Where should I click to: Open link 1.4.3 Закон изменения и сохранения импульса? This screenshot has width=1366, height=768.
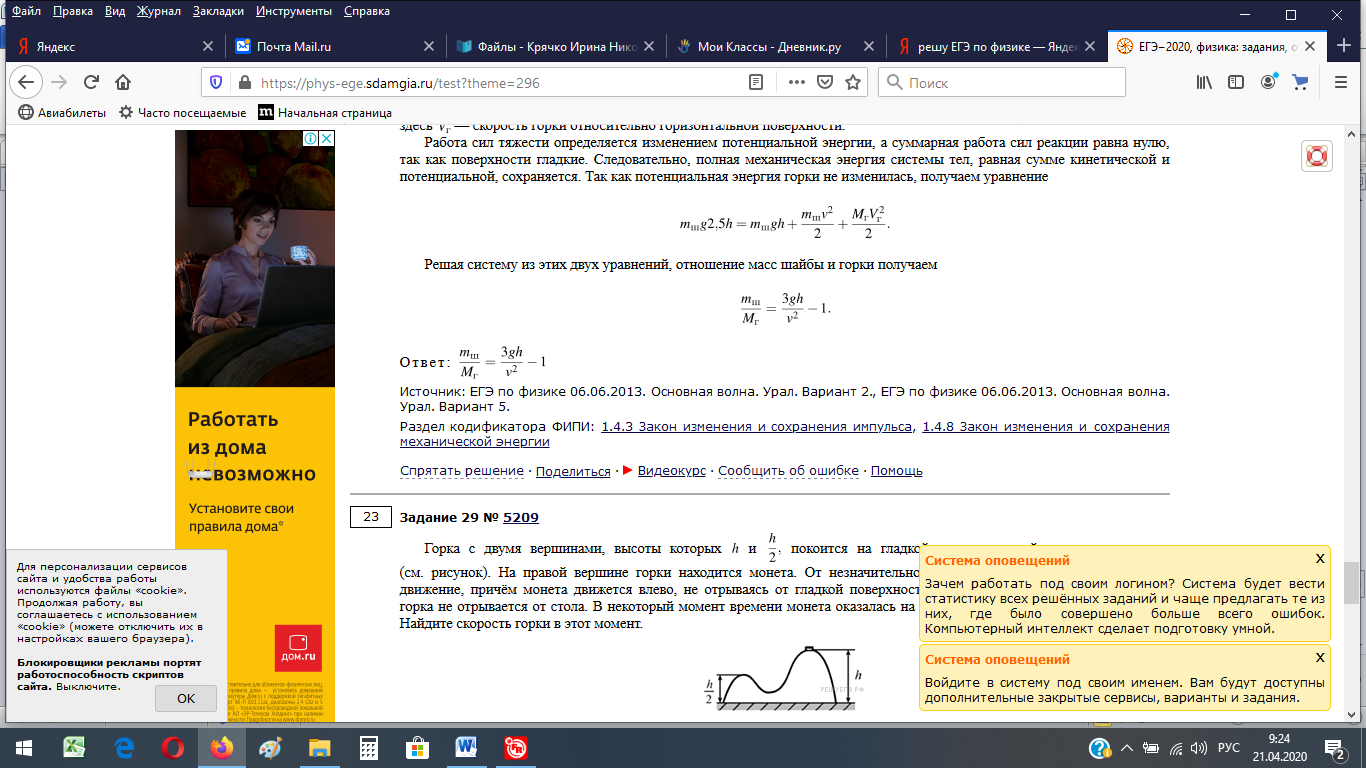(x=757, y=427)
